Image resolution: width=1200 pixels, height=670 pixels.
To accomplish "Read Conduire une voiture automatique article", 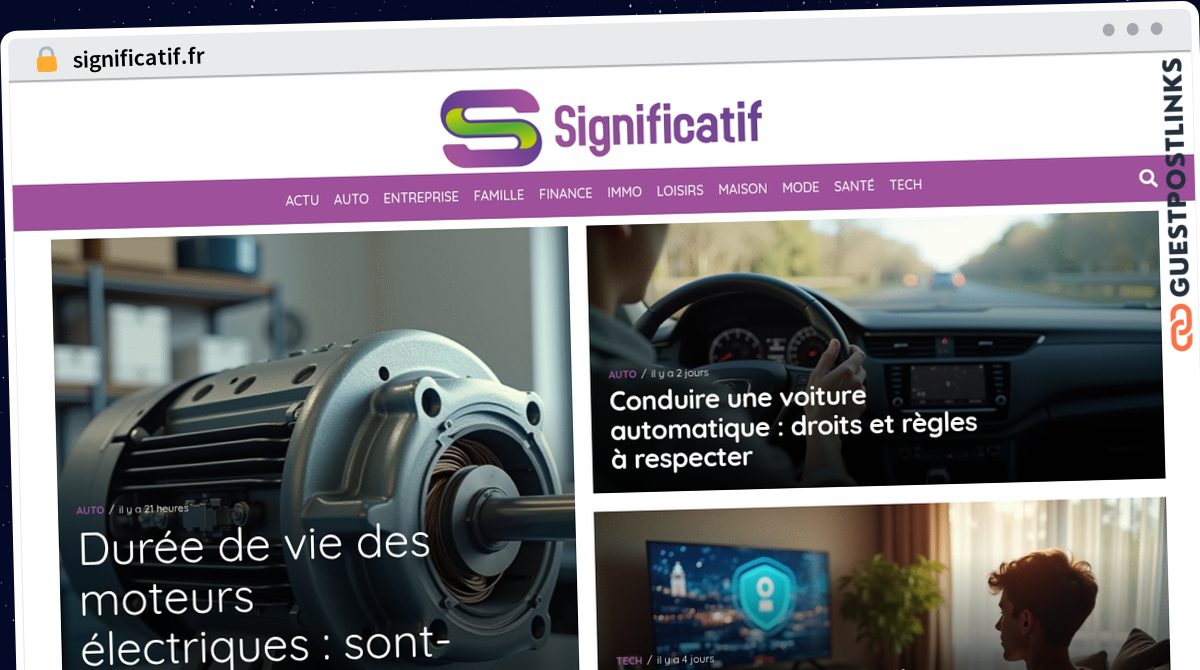I will [x=793, y=427].
